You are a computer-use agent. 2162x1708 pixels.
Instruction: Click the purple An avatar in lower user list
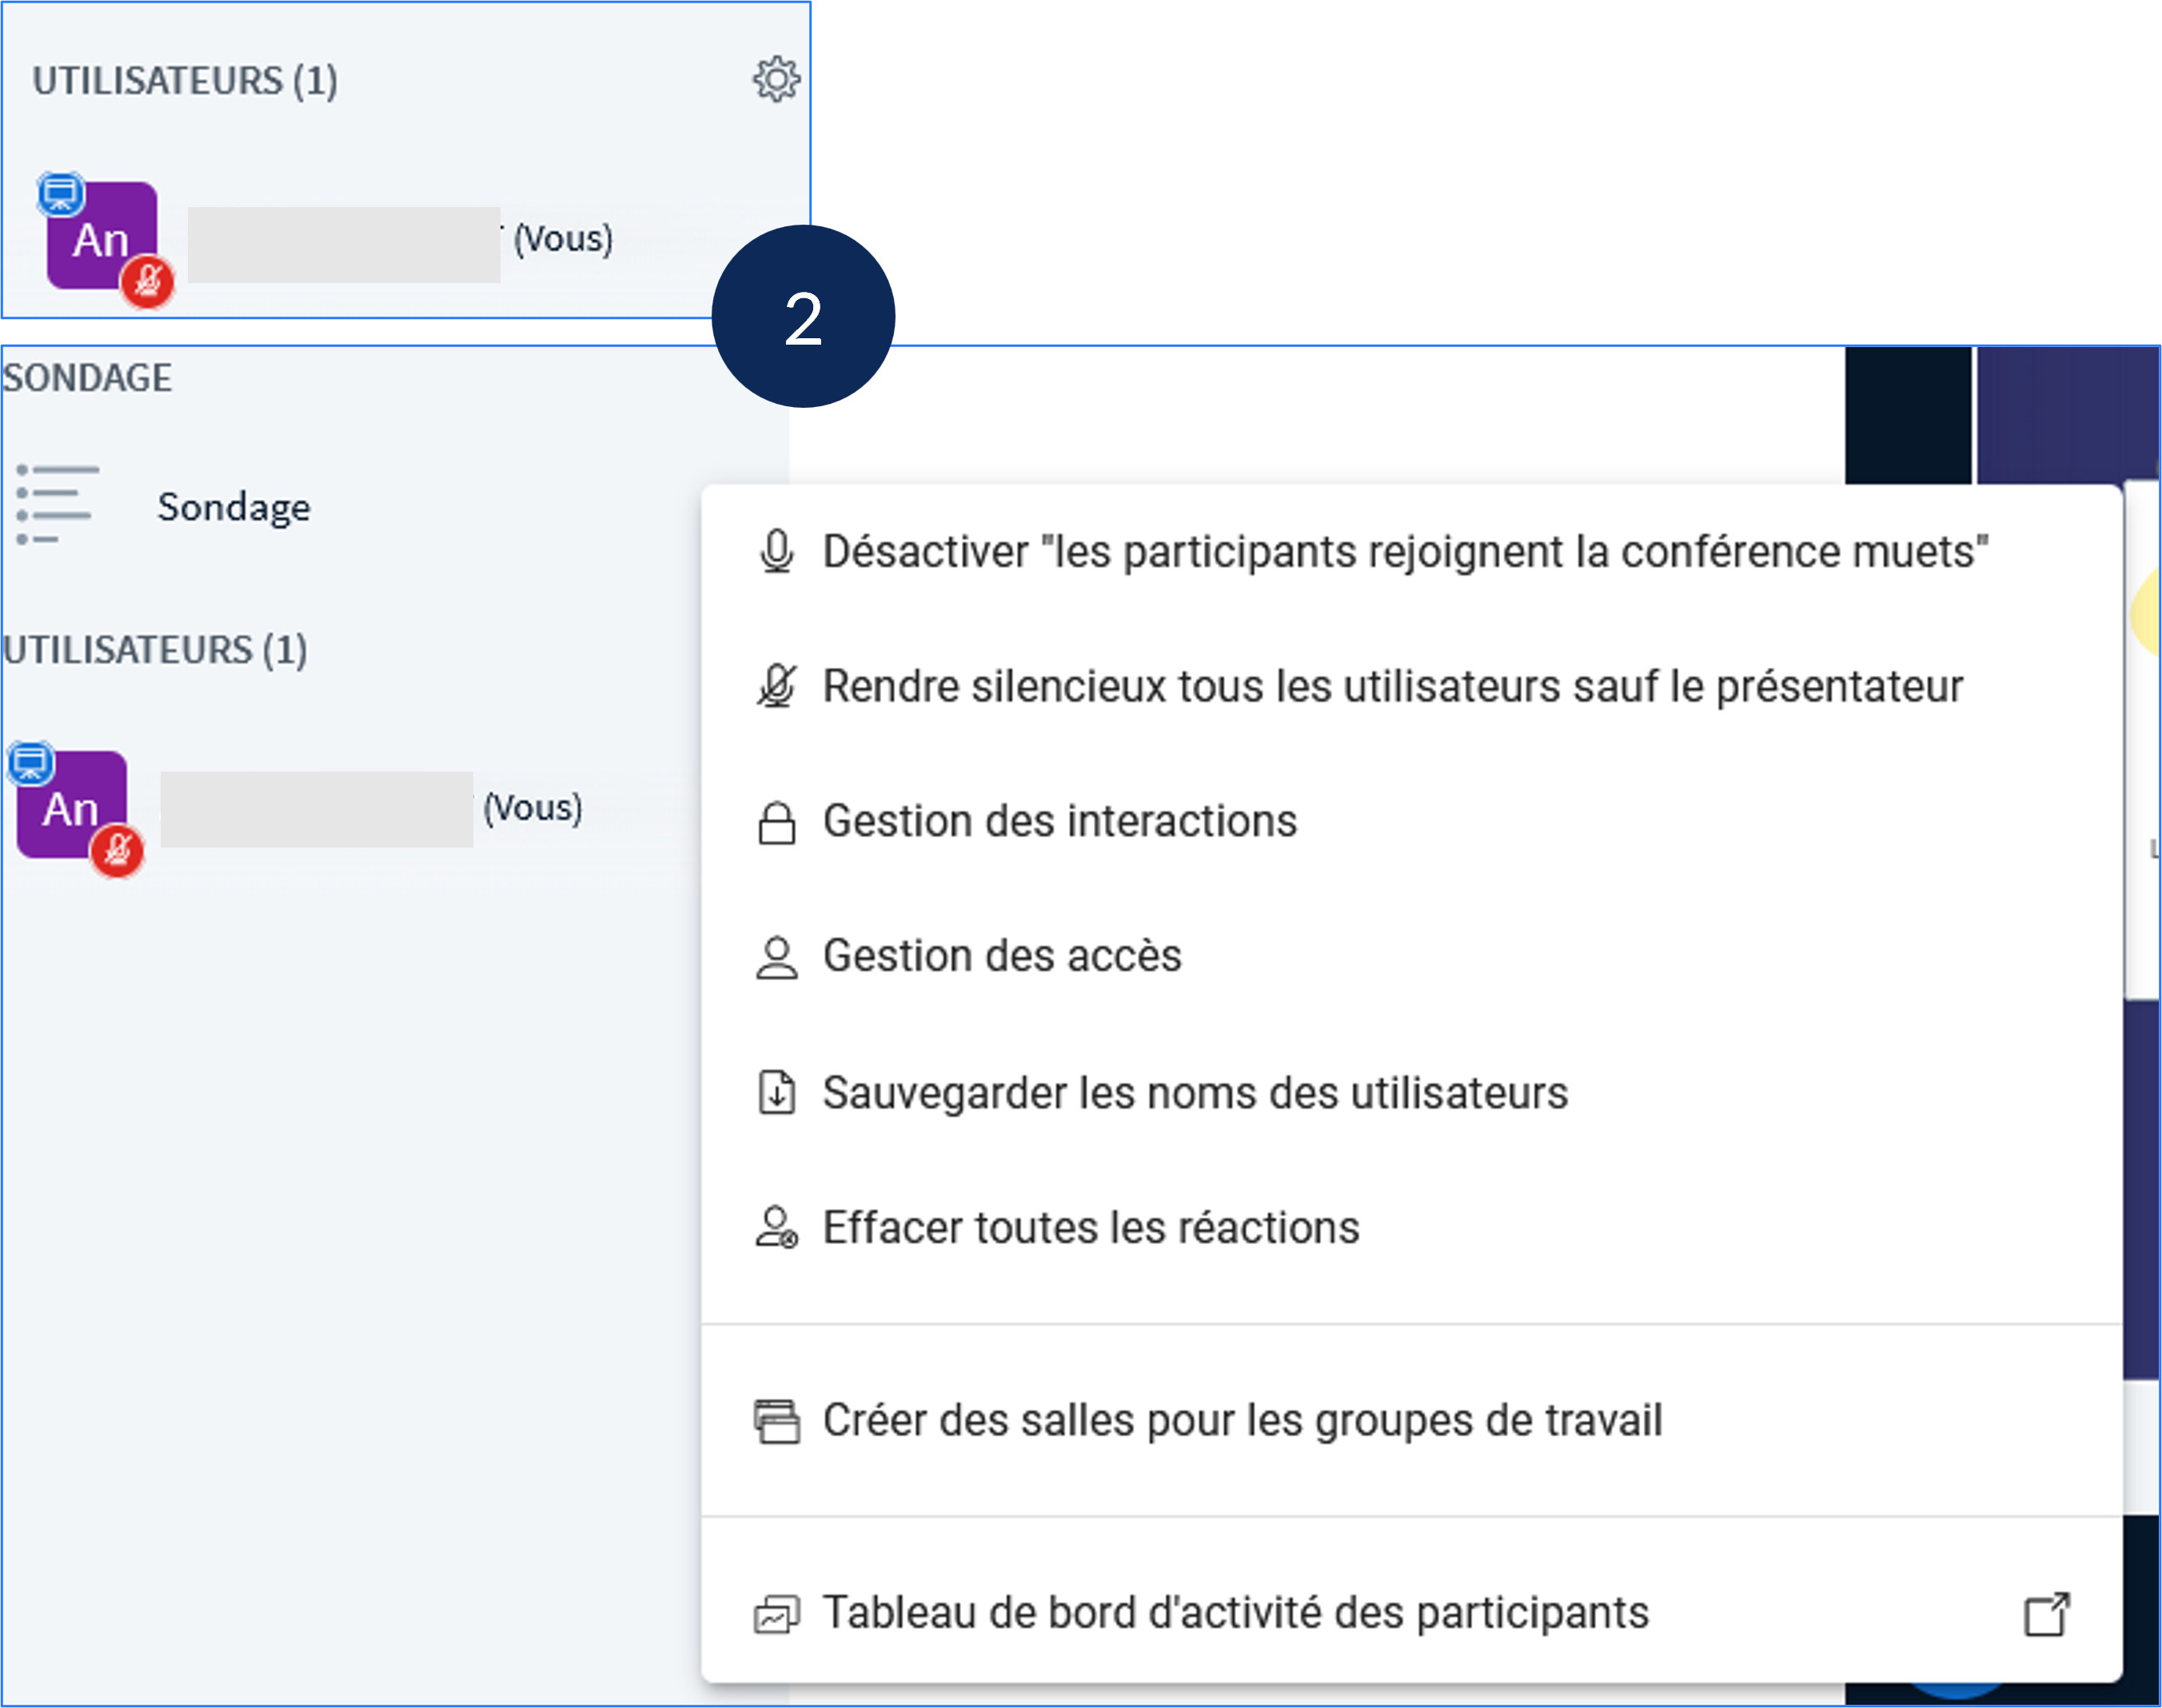point(71,805)
